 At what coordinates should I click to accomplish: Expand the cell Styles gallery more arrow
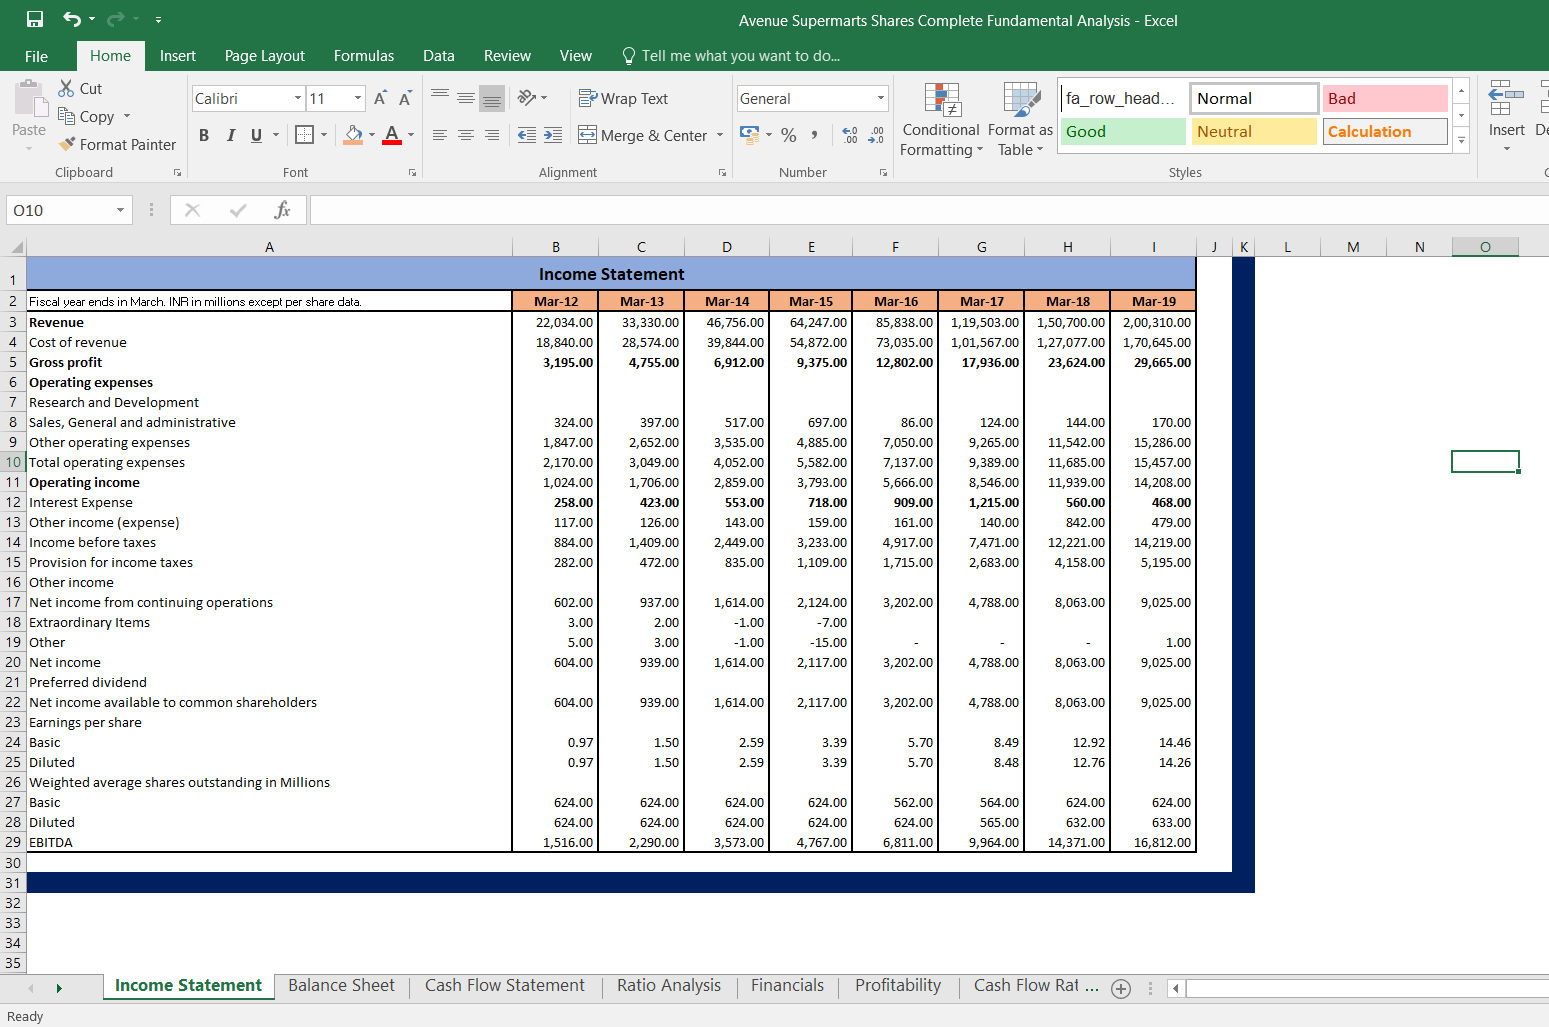tap(1461, 140)
